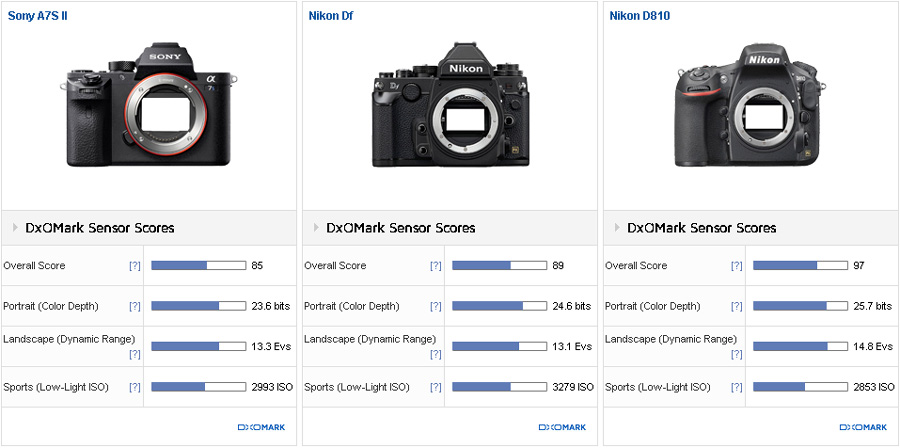
Task: Click the Sony A7S II title link
Action: [38, 16]
